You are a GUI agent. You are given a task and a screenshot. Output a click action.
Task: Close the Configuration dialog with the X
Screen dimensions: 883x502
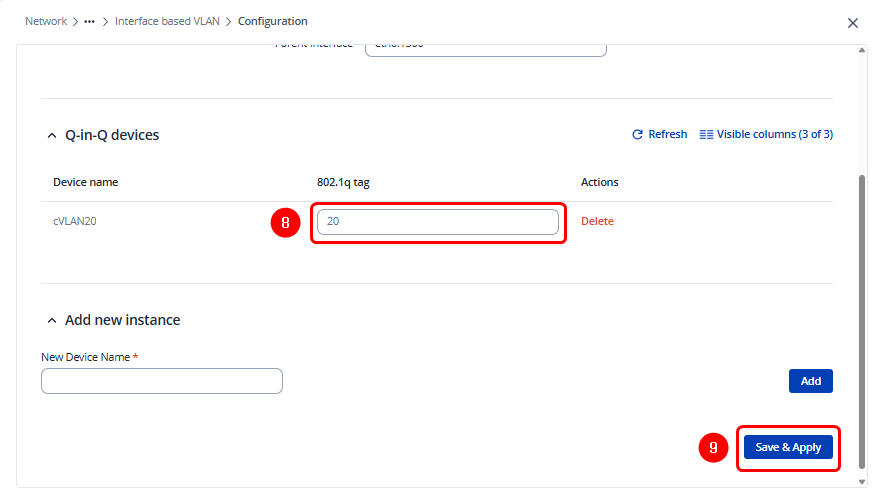pyautogui.click(x=853, y=22)
